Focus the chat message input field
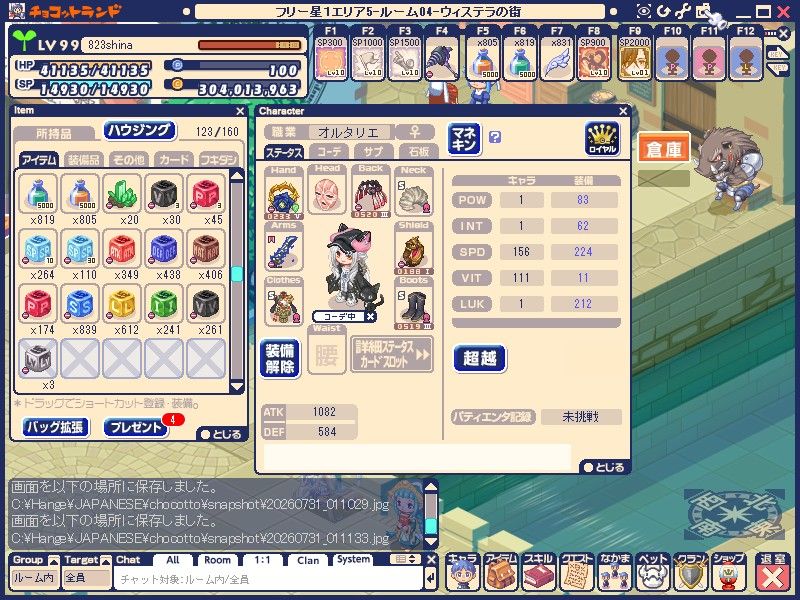 (268, 579)
